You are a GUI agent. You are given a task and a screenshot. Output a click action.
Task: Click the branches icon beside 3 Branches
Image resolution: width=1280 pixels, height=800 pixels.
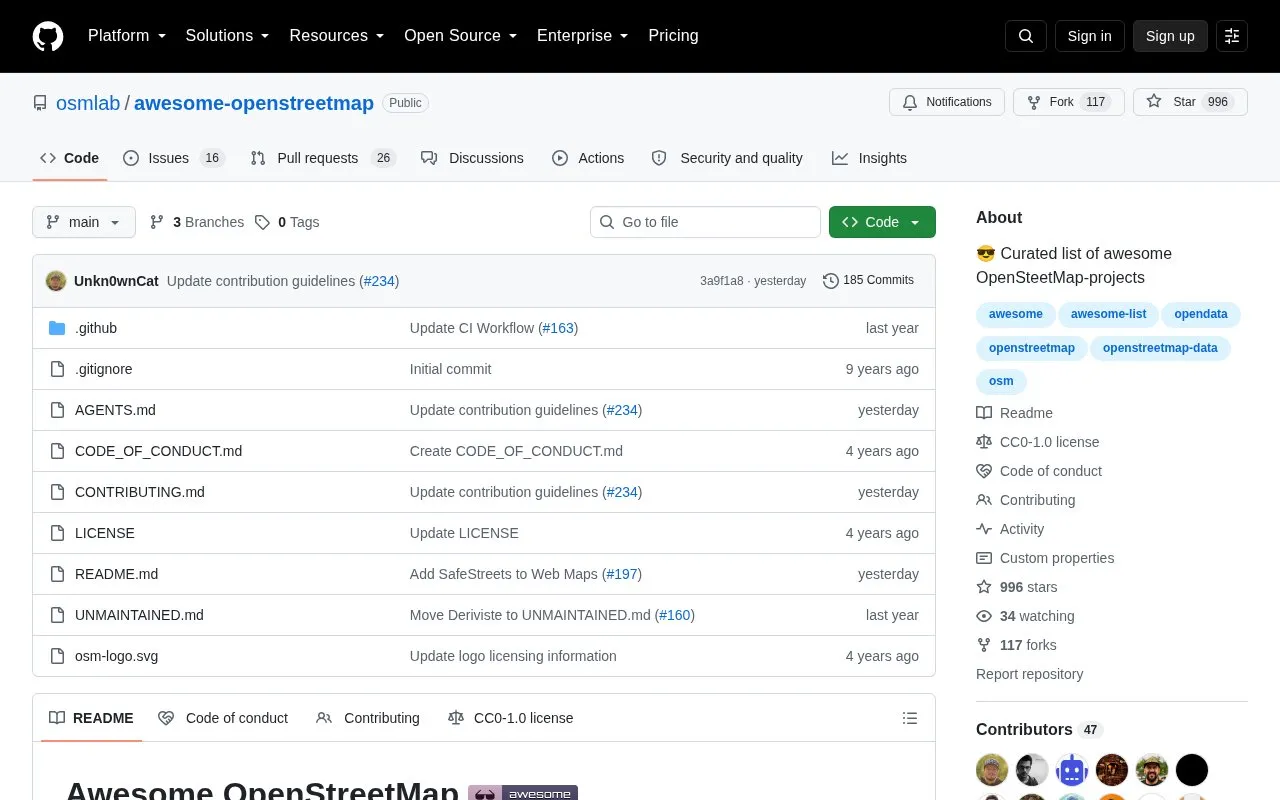click(157, 222)
